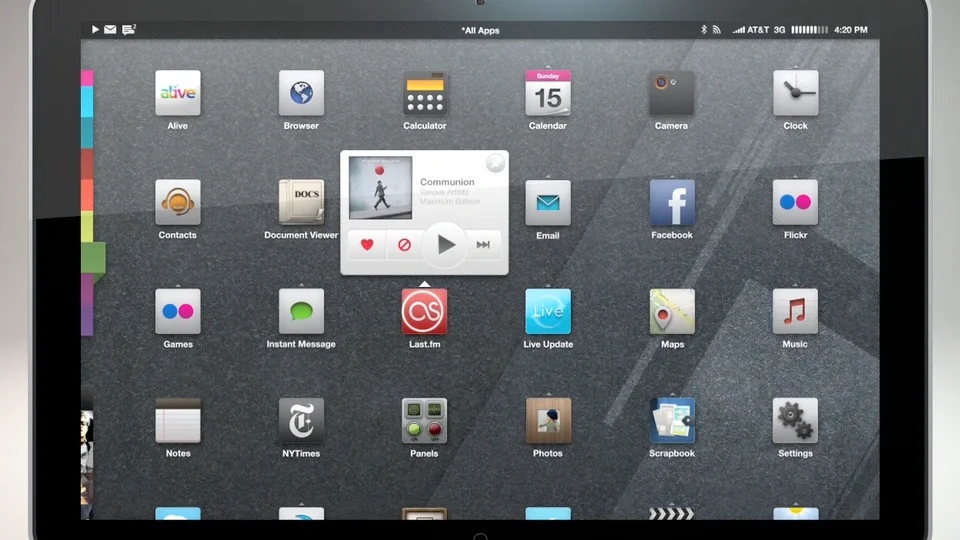Select the orange tab on left edge
This screenshot has width=960, height=540.
point(87,195)
